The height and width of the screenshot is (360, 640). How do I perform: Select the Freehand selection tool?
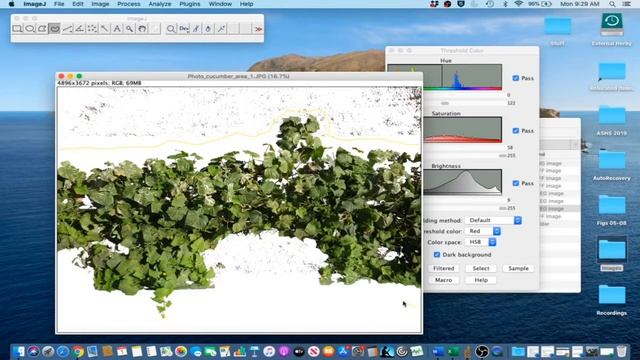click(x=54, y=29)
